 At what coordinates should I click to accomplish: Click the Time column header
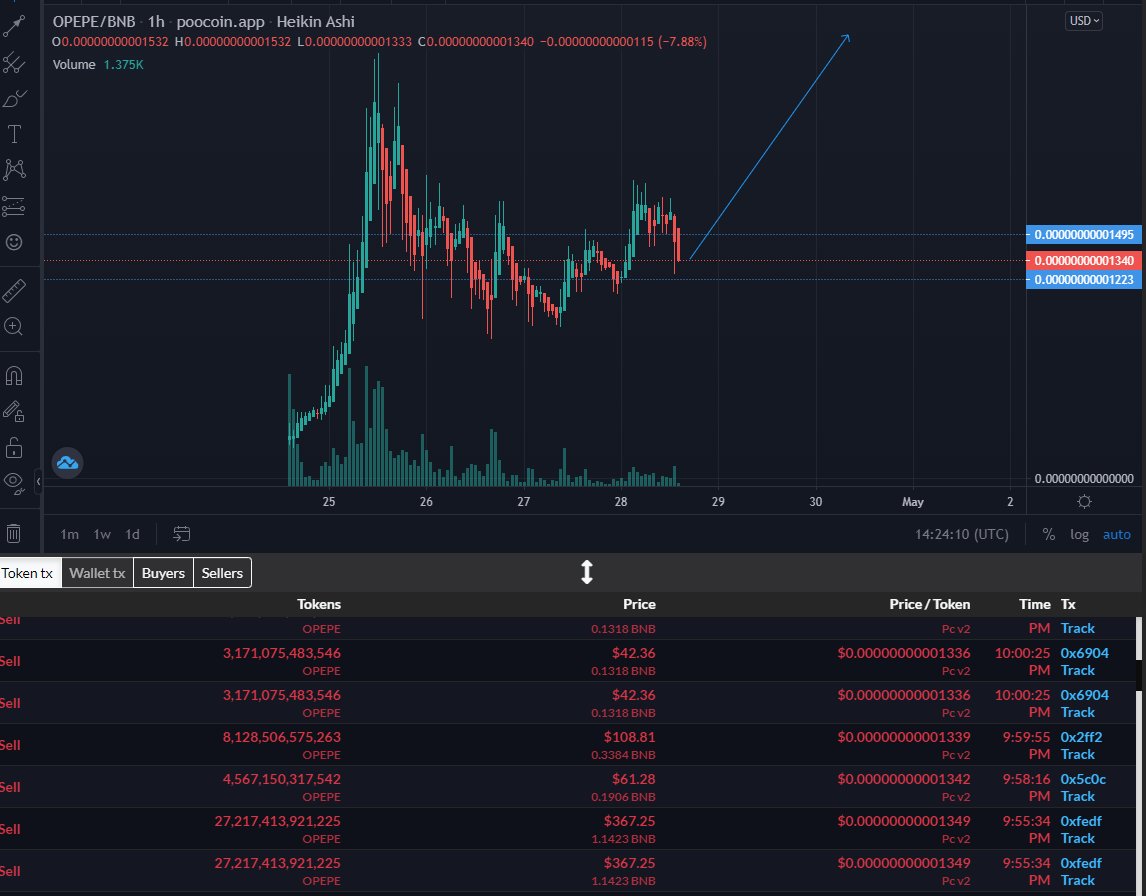tap(1035, 604)
